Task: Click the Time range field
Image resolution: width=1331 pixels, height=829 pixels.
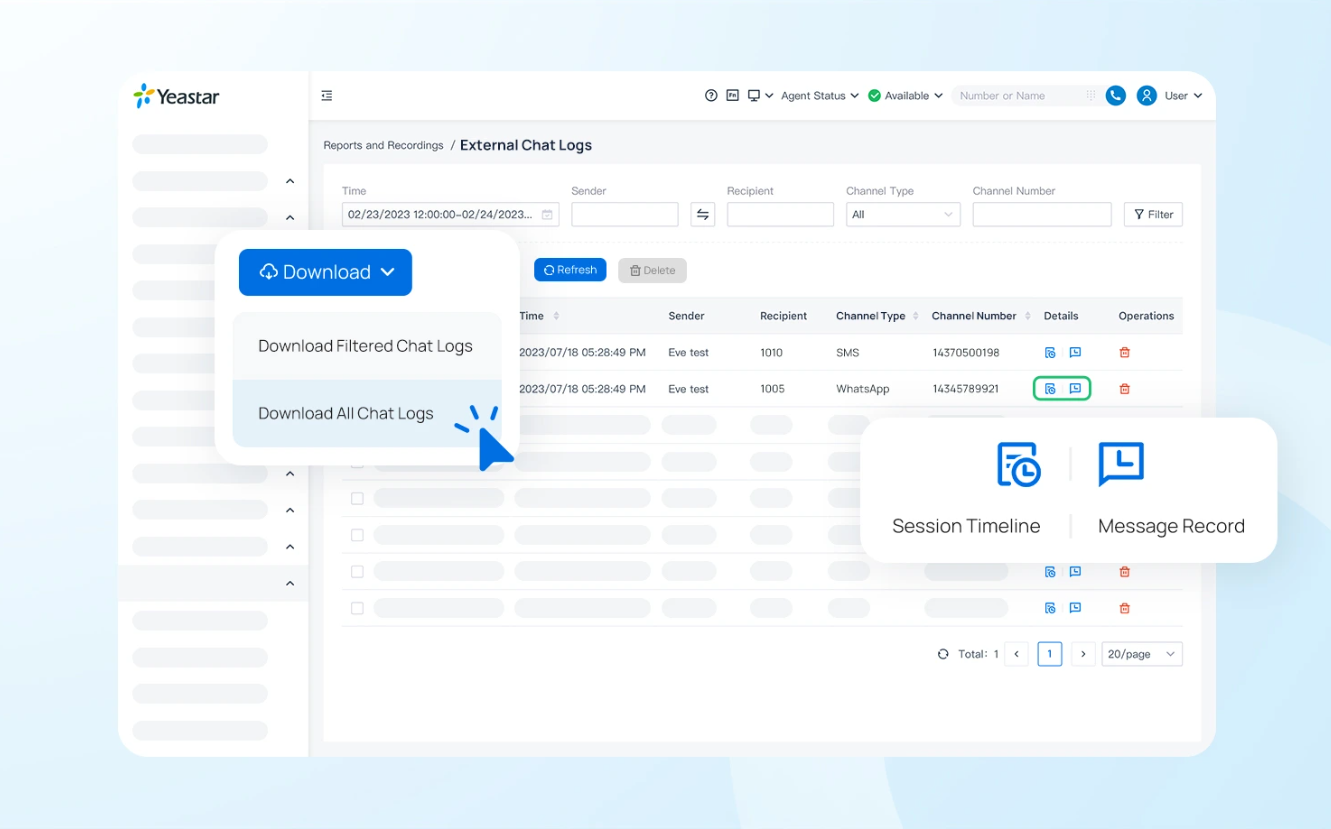Action: (450, 214)
